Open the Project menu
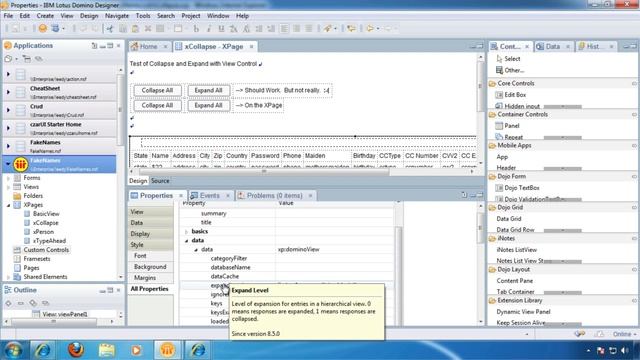 pyautogui.click(x=191, y=16)
